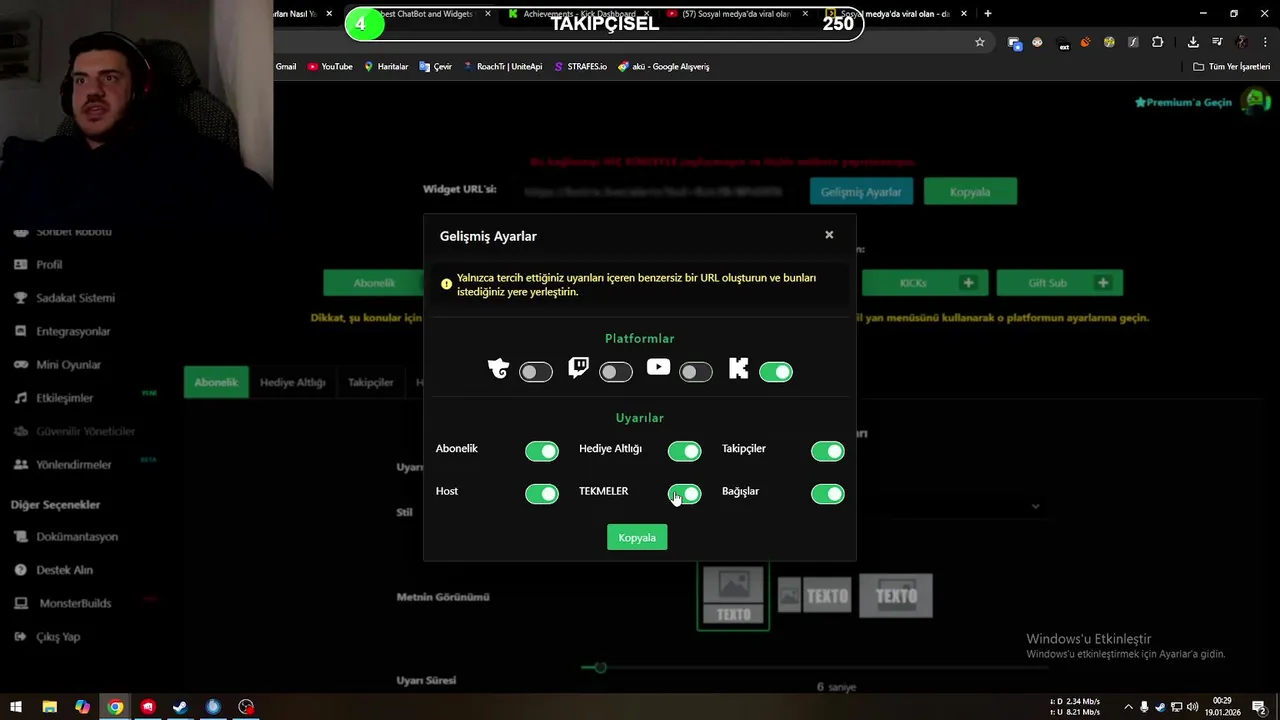This screenshot has height=720, width=1280.
Task: Click the Twitch platform icon
Action: pos(578,368)
